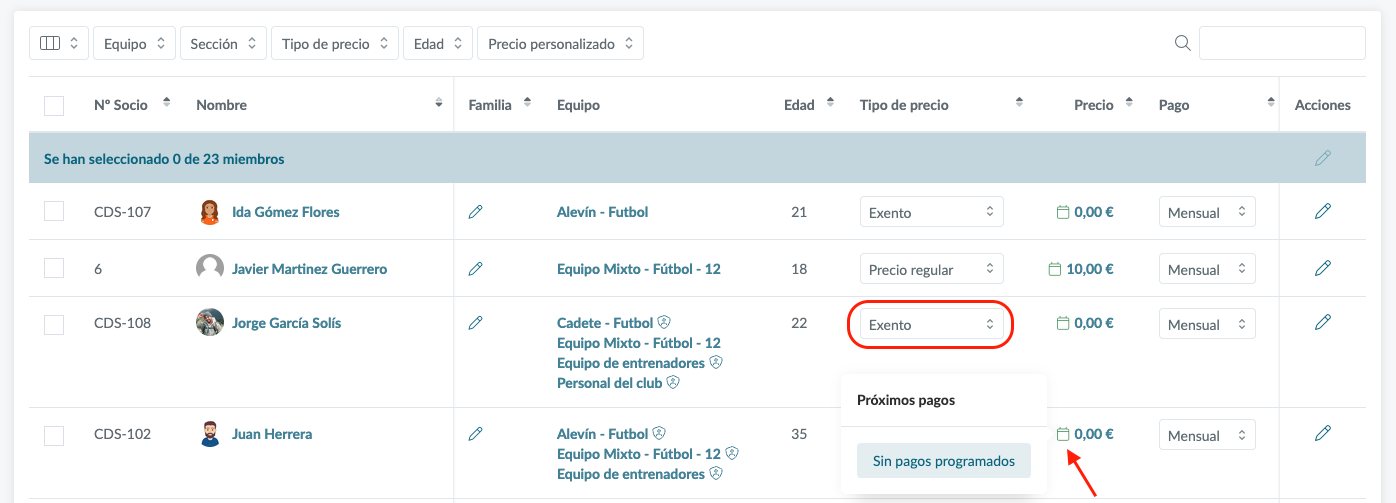Click the search text field
1396x503 pixels.
pyautogui.click(x=1281, y=43)
